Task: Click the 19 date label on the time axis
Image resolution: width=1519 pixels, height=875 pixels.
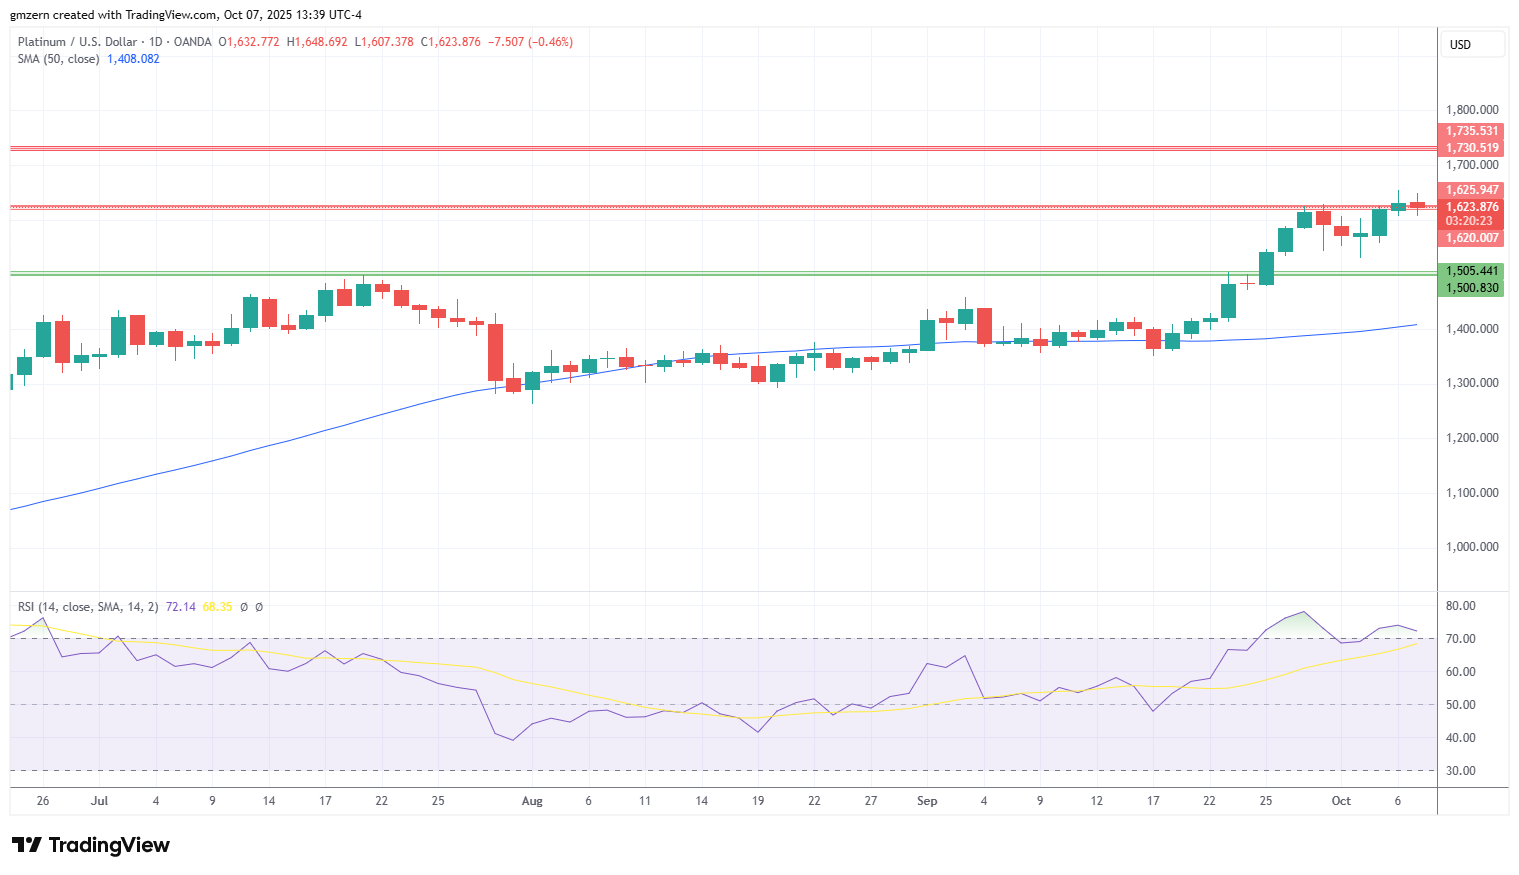Action: pyautogui.click(x=758, y=801)
